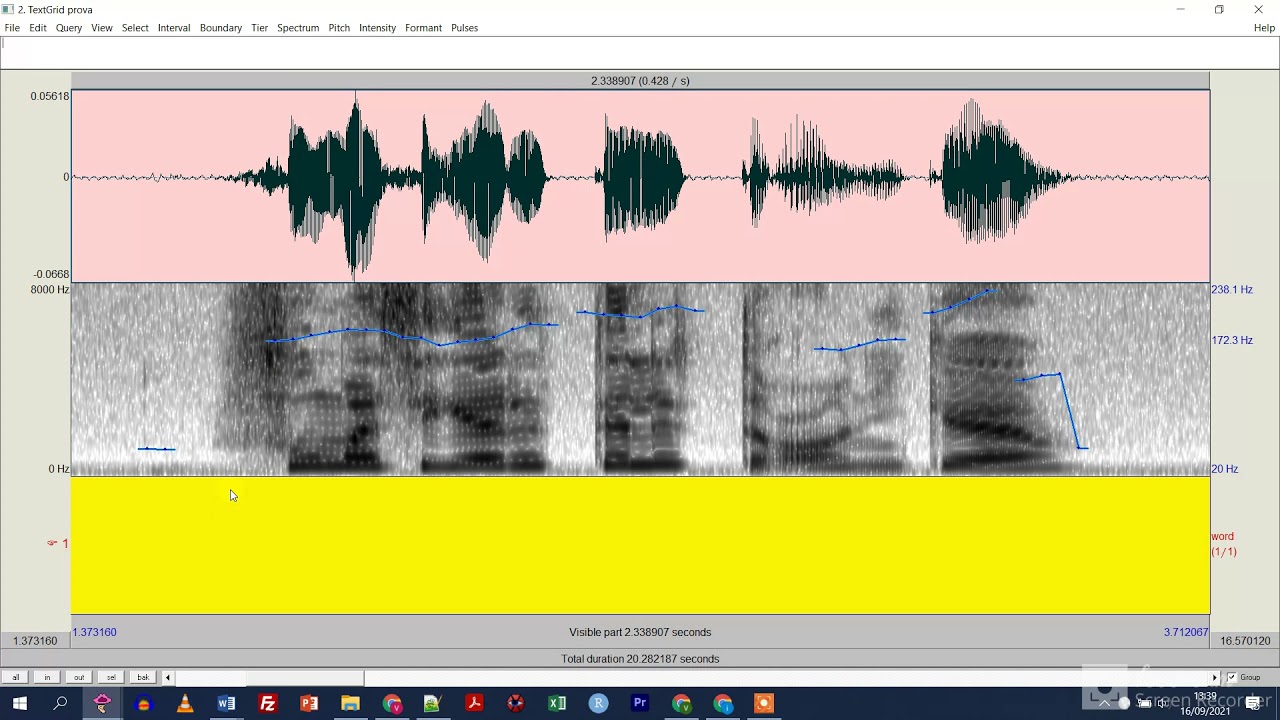Click the 'in' zoom button
This screenshot has width=1280, height=720.
point(47,677)
